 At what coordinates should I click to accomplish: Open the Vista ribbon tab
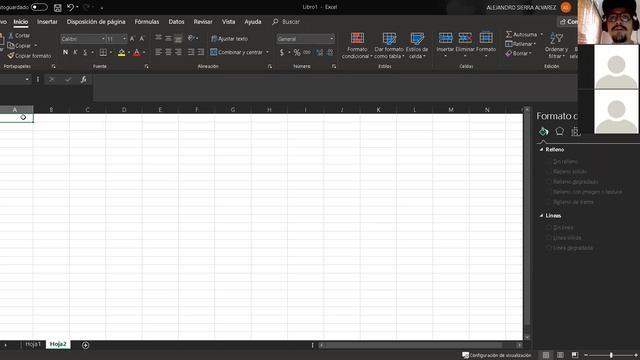pos(229,22)
